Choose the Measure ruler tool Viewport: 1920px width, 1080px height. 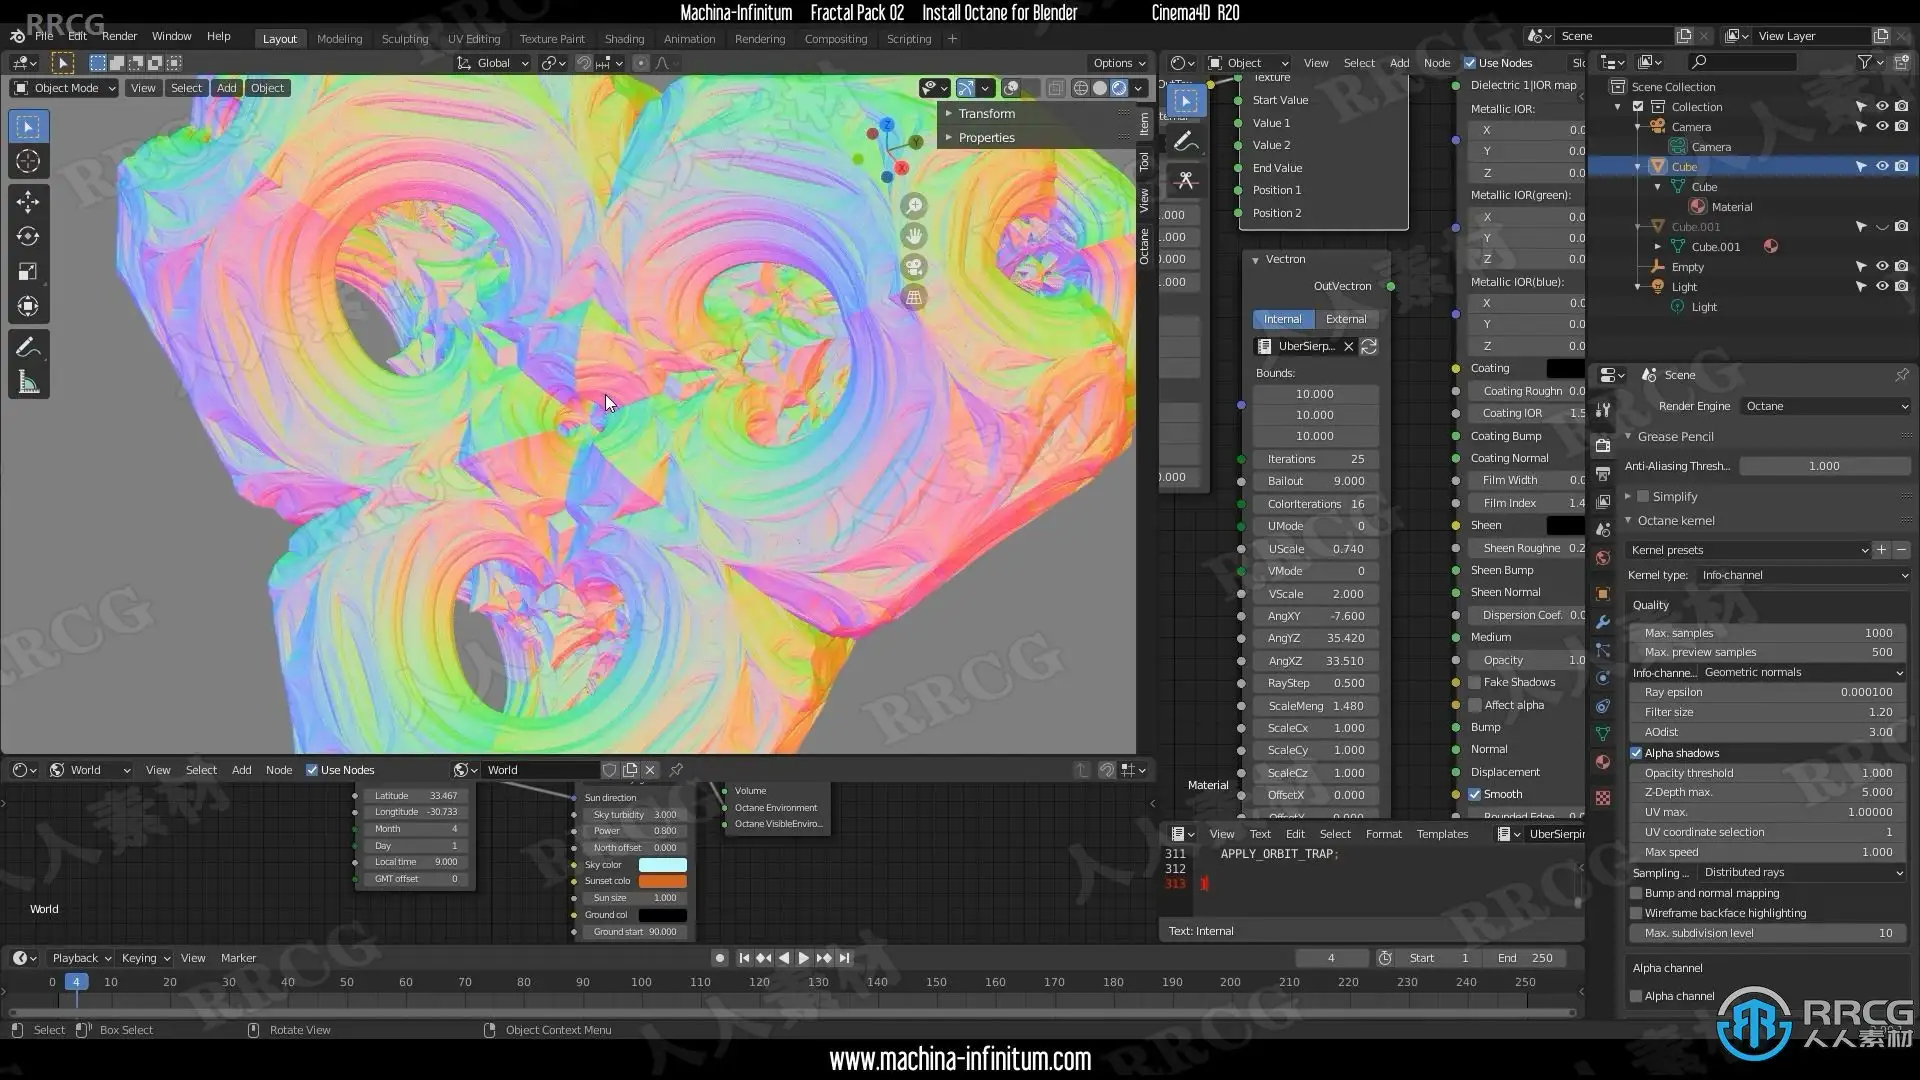click(x=28, y=382)
